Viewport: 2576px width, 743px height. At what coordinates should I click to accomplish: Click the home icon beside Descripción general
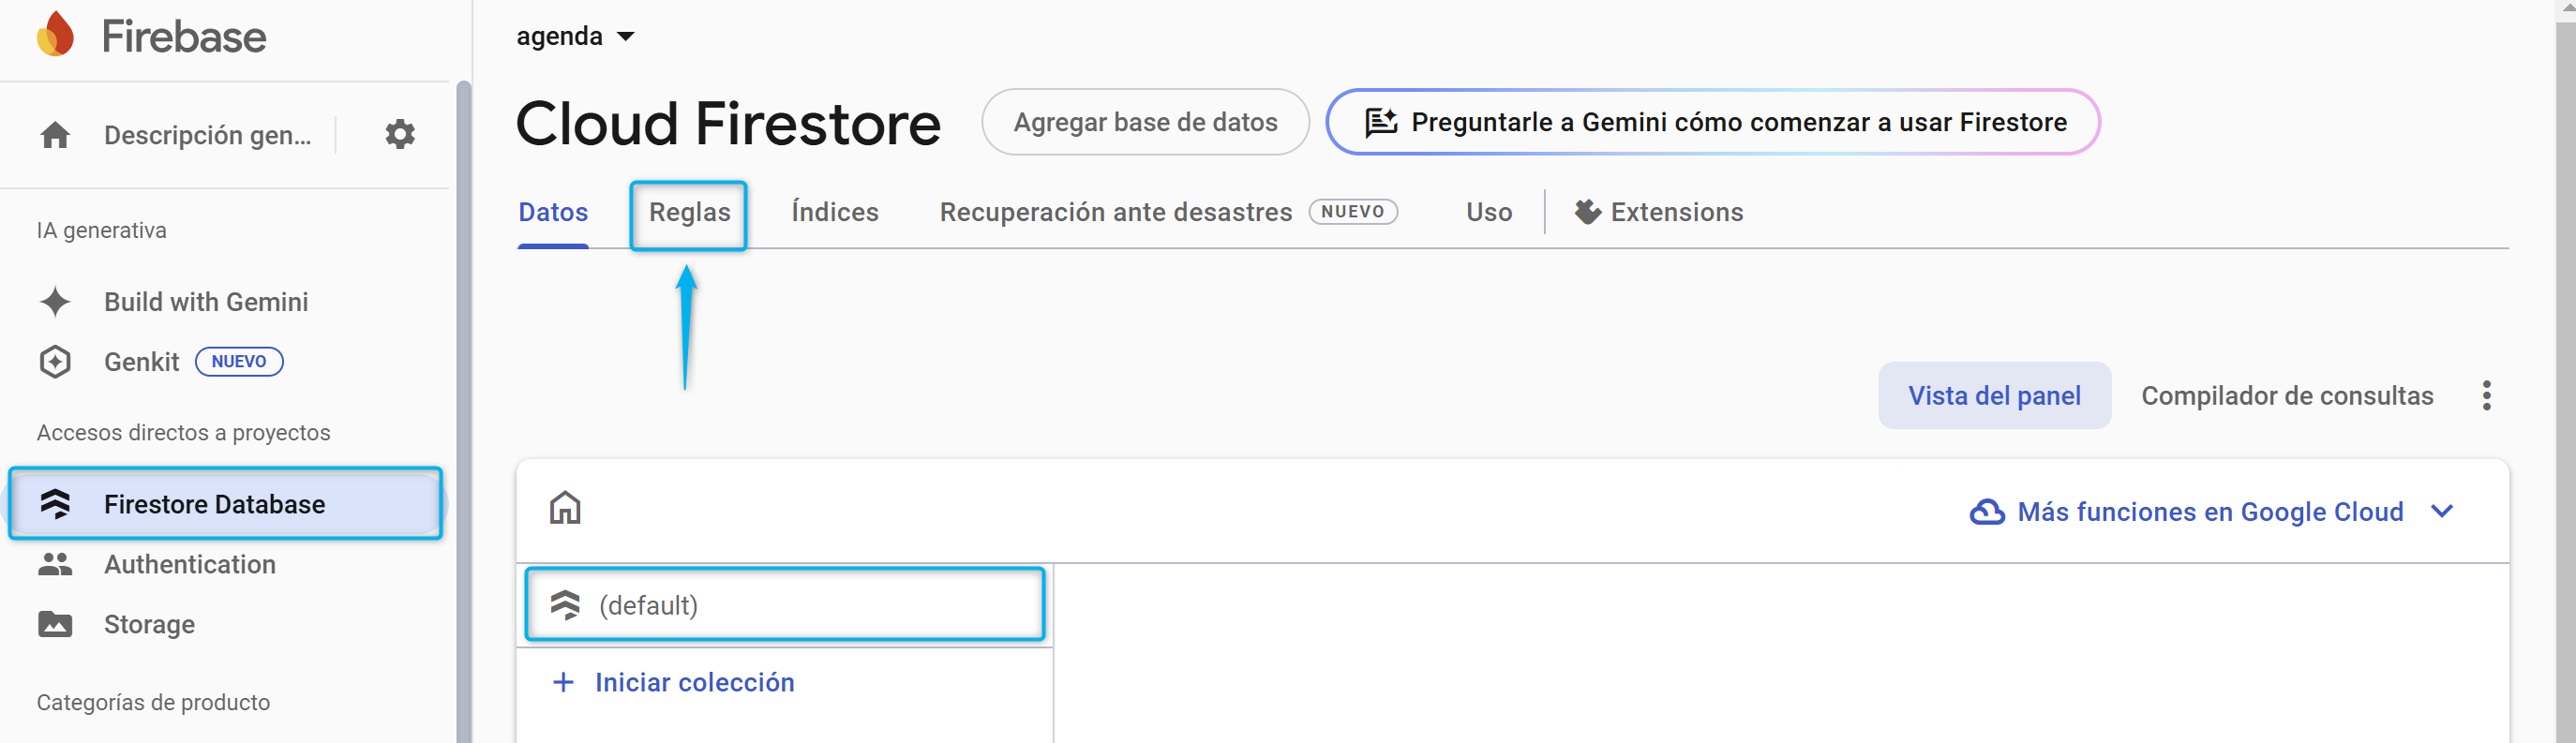click(x=56, y=135)
